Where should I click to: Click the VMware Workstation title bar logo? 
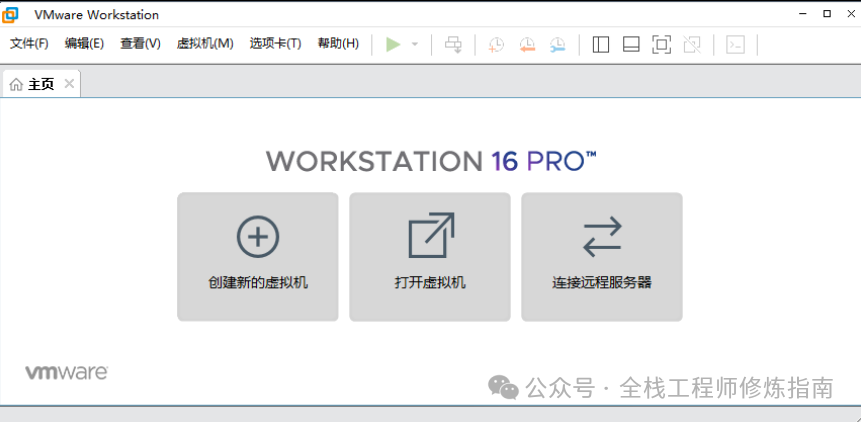tap(10, 15)
